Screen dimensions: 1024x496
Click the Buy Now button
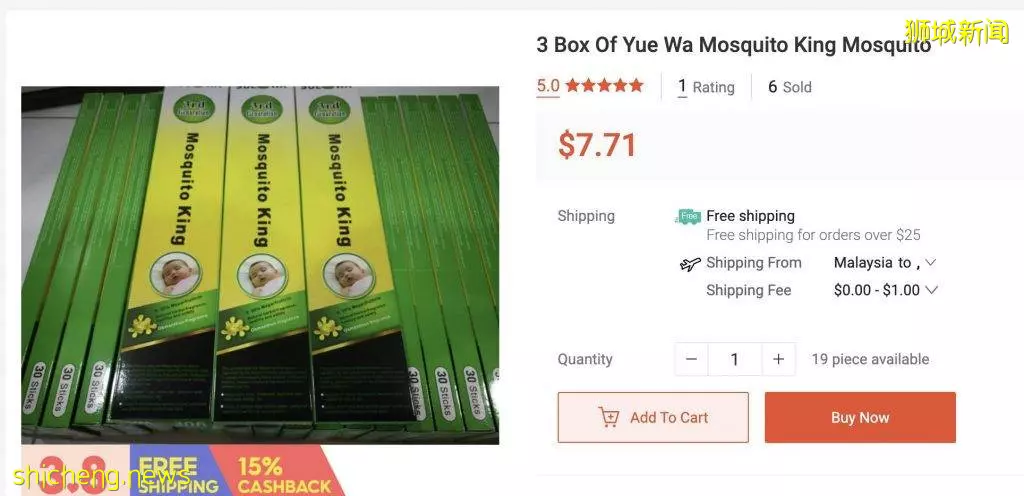[x=860, y=418]
